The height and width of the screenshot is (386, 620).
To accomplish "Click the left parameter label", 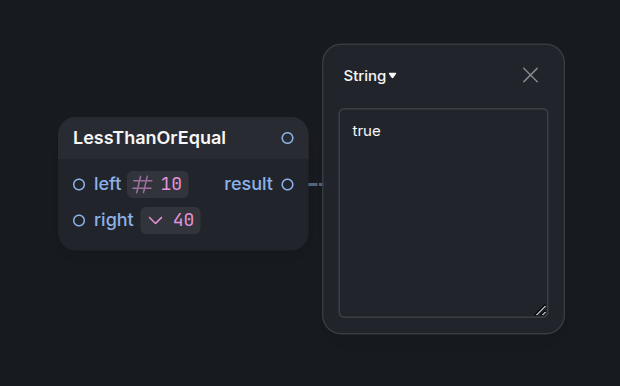I will click(108, 184).
